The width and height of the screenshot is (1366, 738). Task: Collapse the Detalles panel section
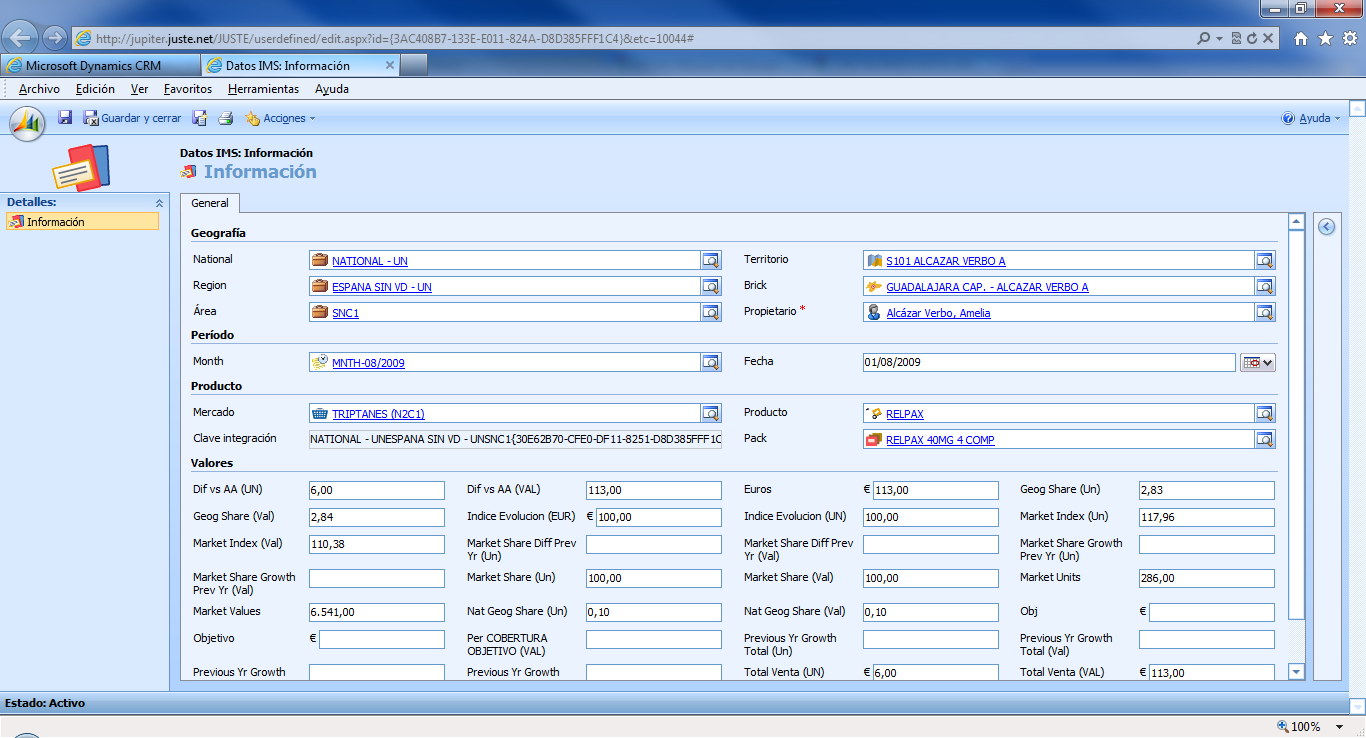[158, 203]
